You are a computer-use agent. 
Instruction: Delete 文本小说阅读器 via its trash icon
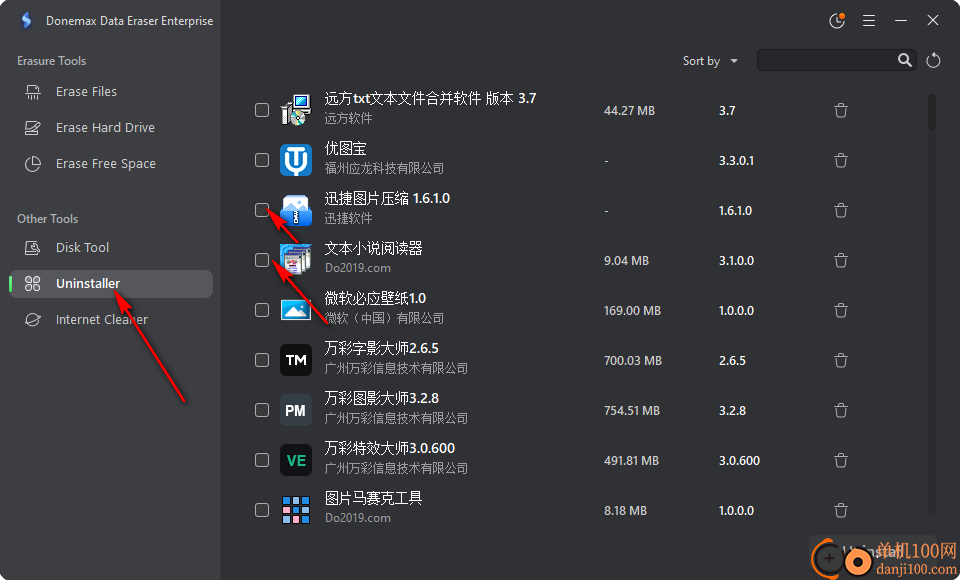pyautogui.click(x=841, y=260)
